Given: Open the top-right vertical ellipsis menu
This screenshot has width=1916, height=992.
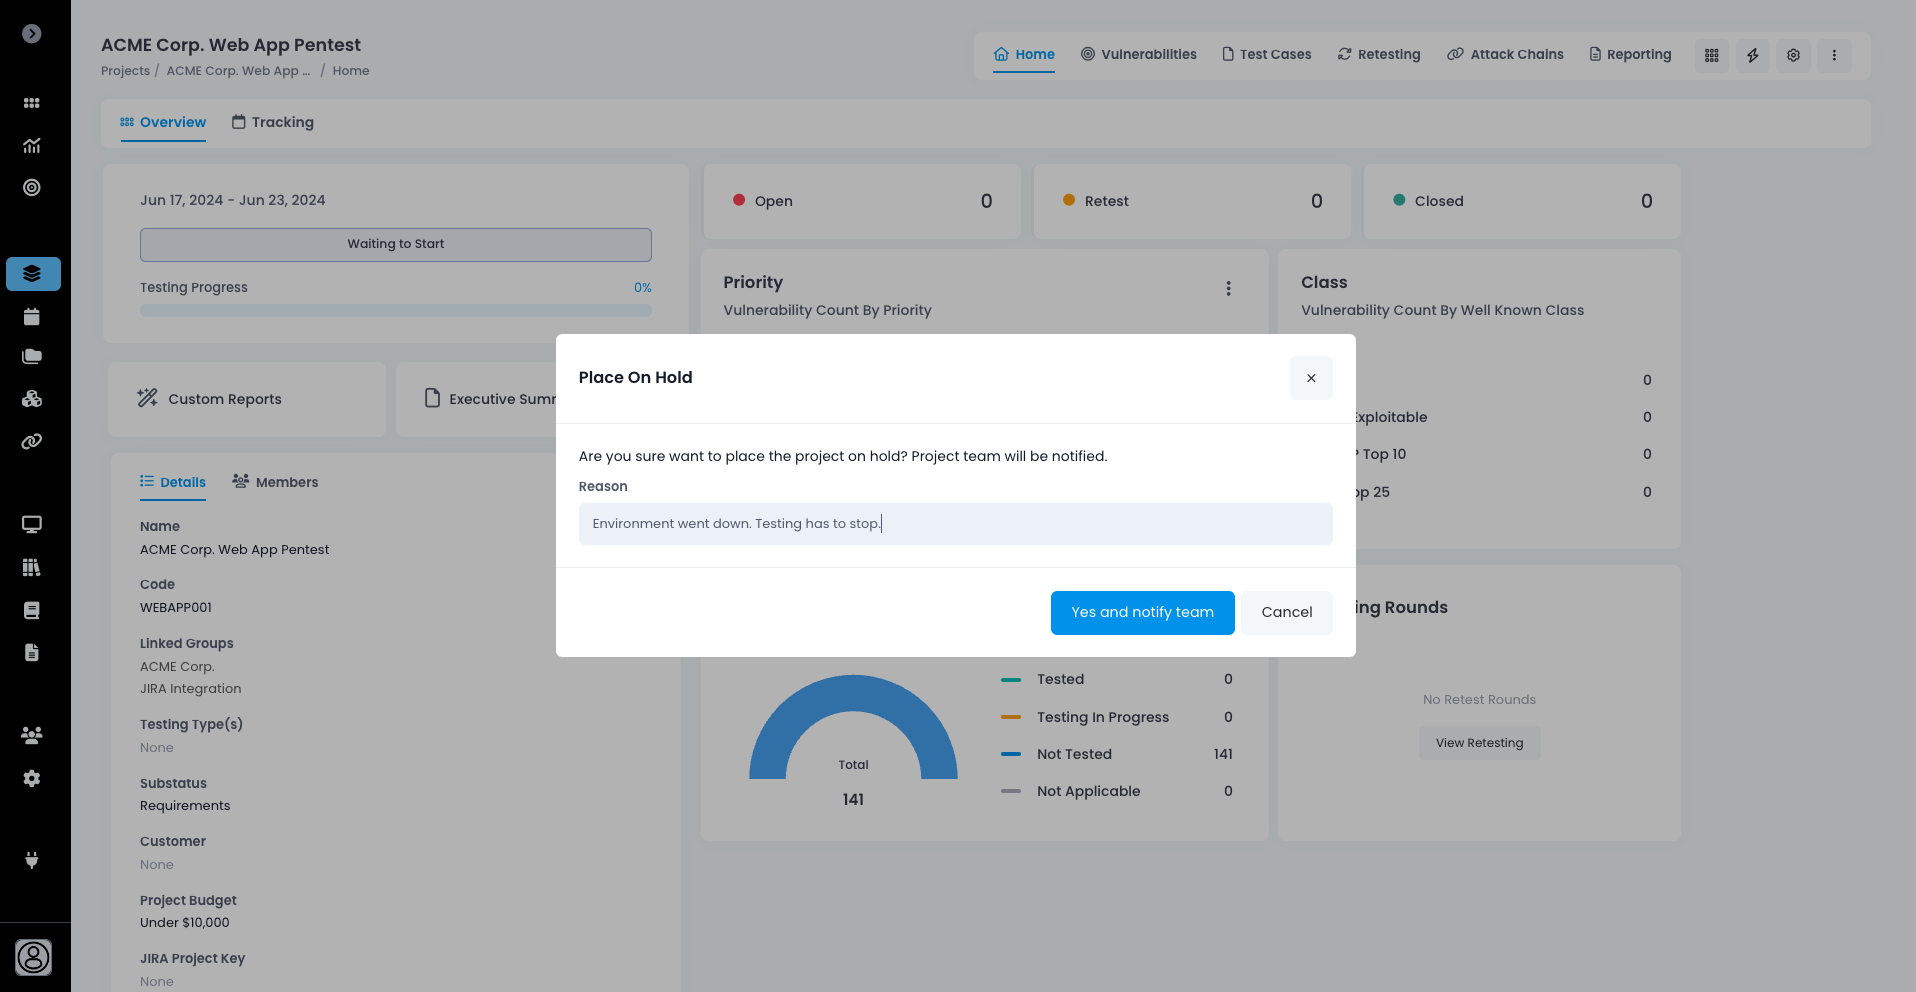Looking at the screenshot, I should (1833, 55).
